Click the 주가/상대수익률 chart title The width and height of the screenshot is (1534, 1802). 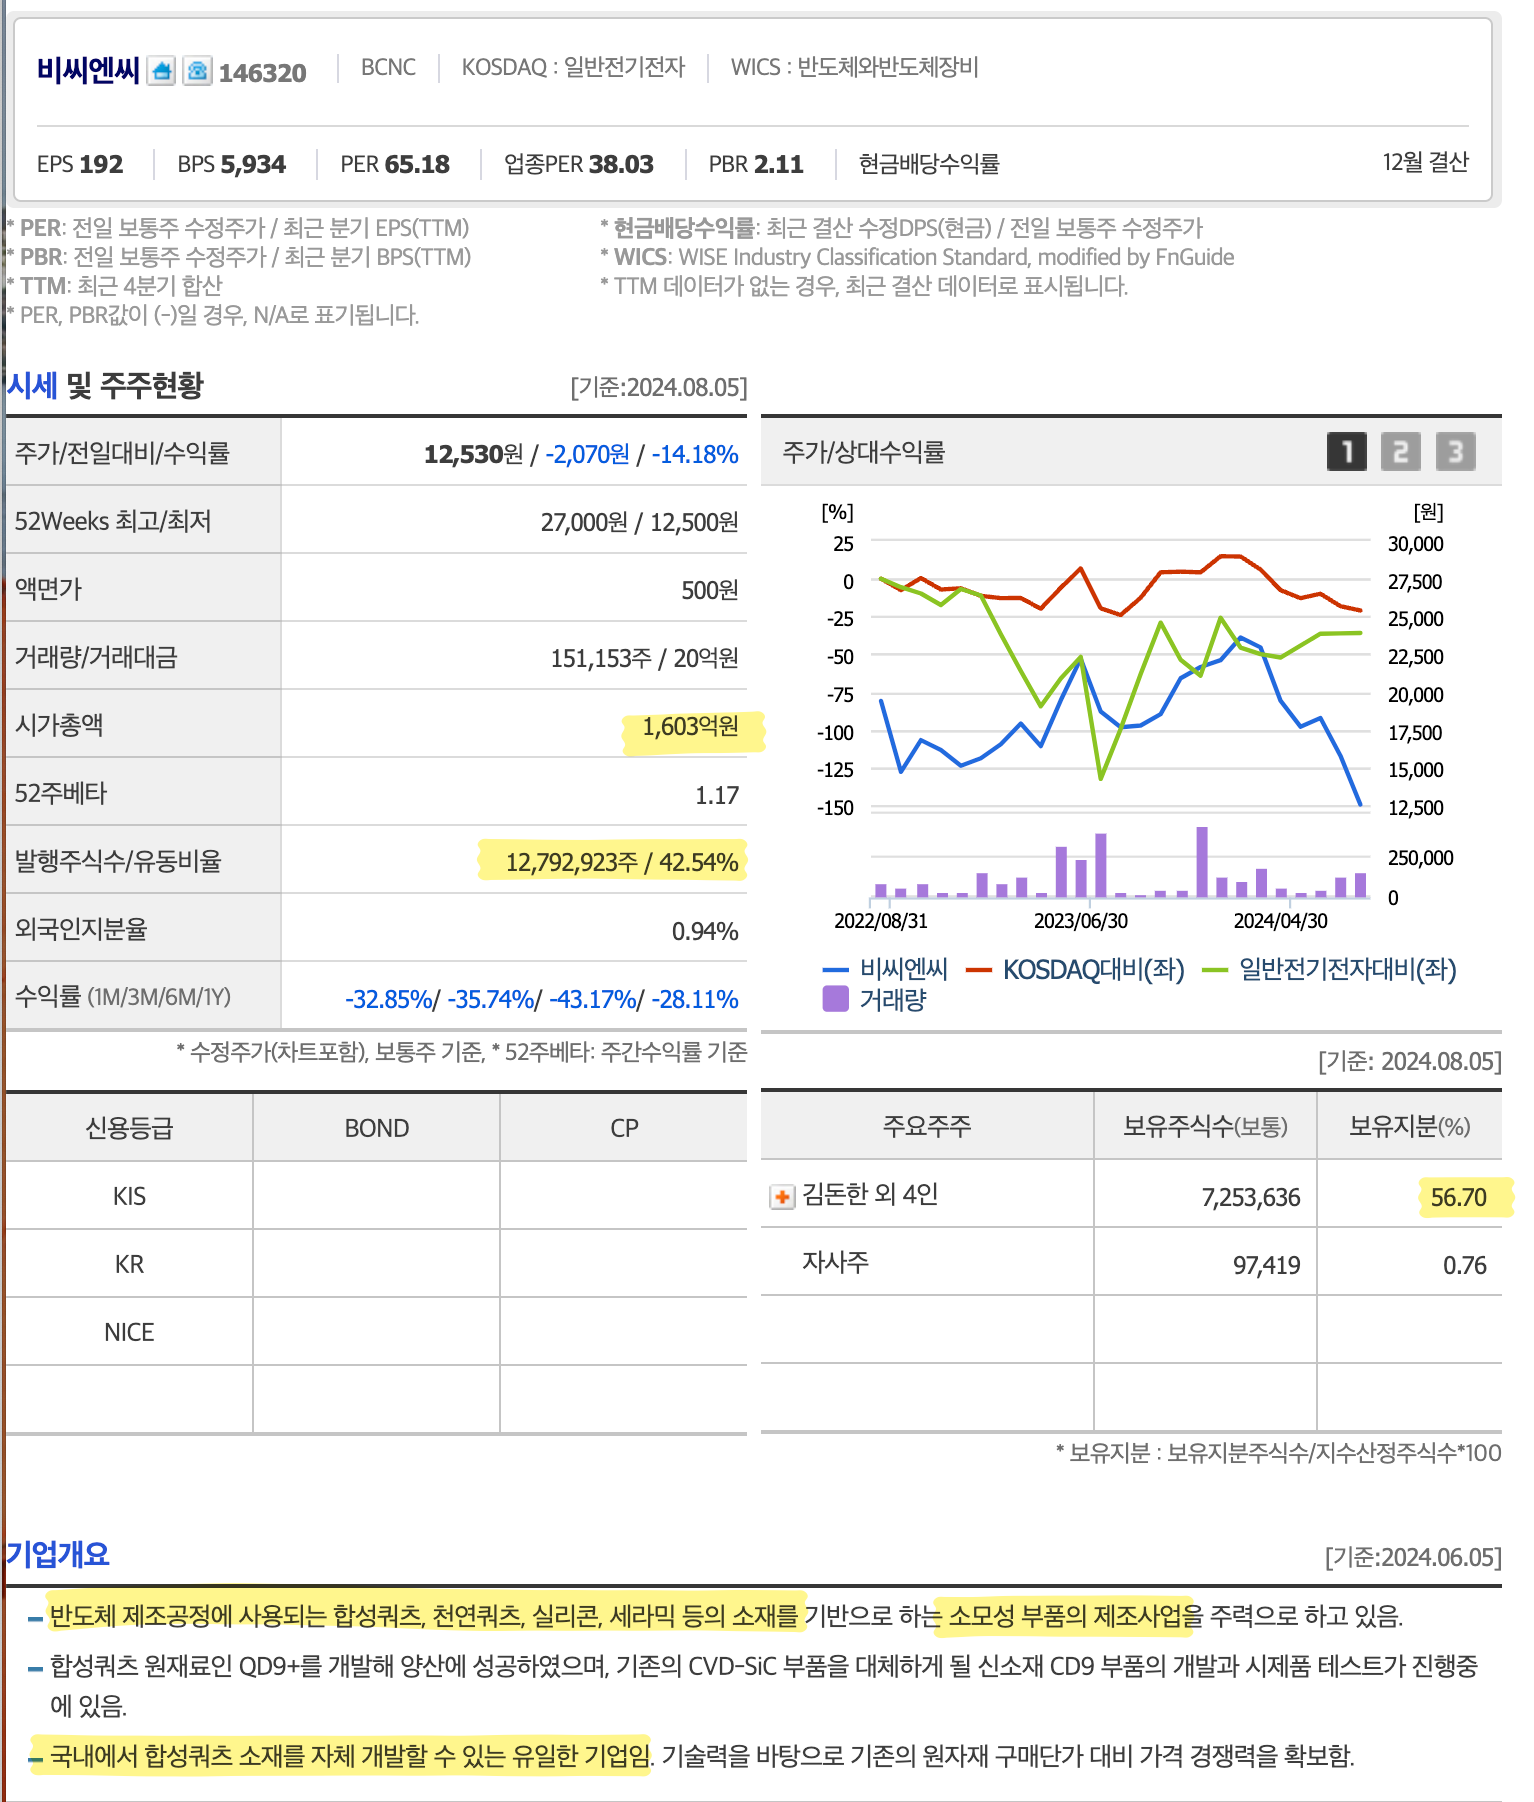coord(864,452)
